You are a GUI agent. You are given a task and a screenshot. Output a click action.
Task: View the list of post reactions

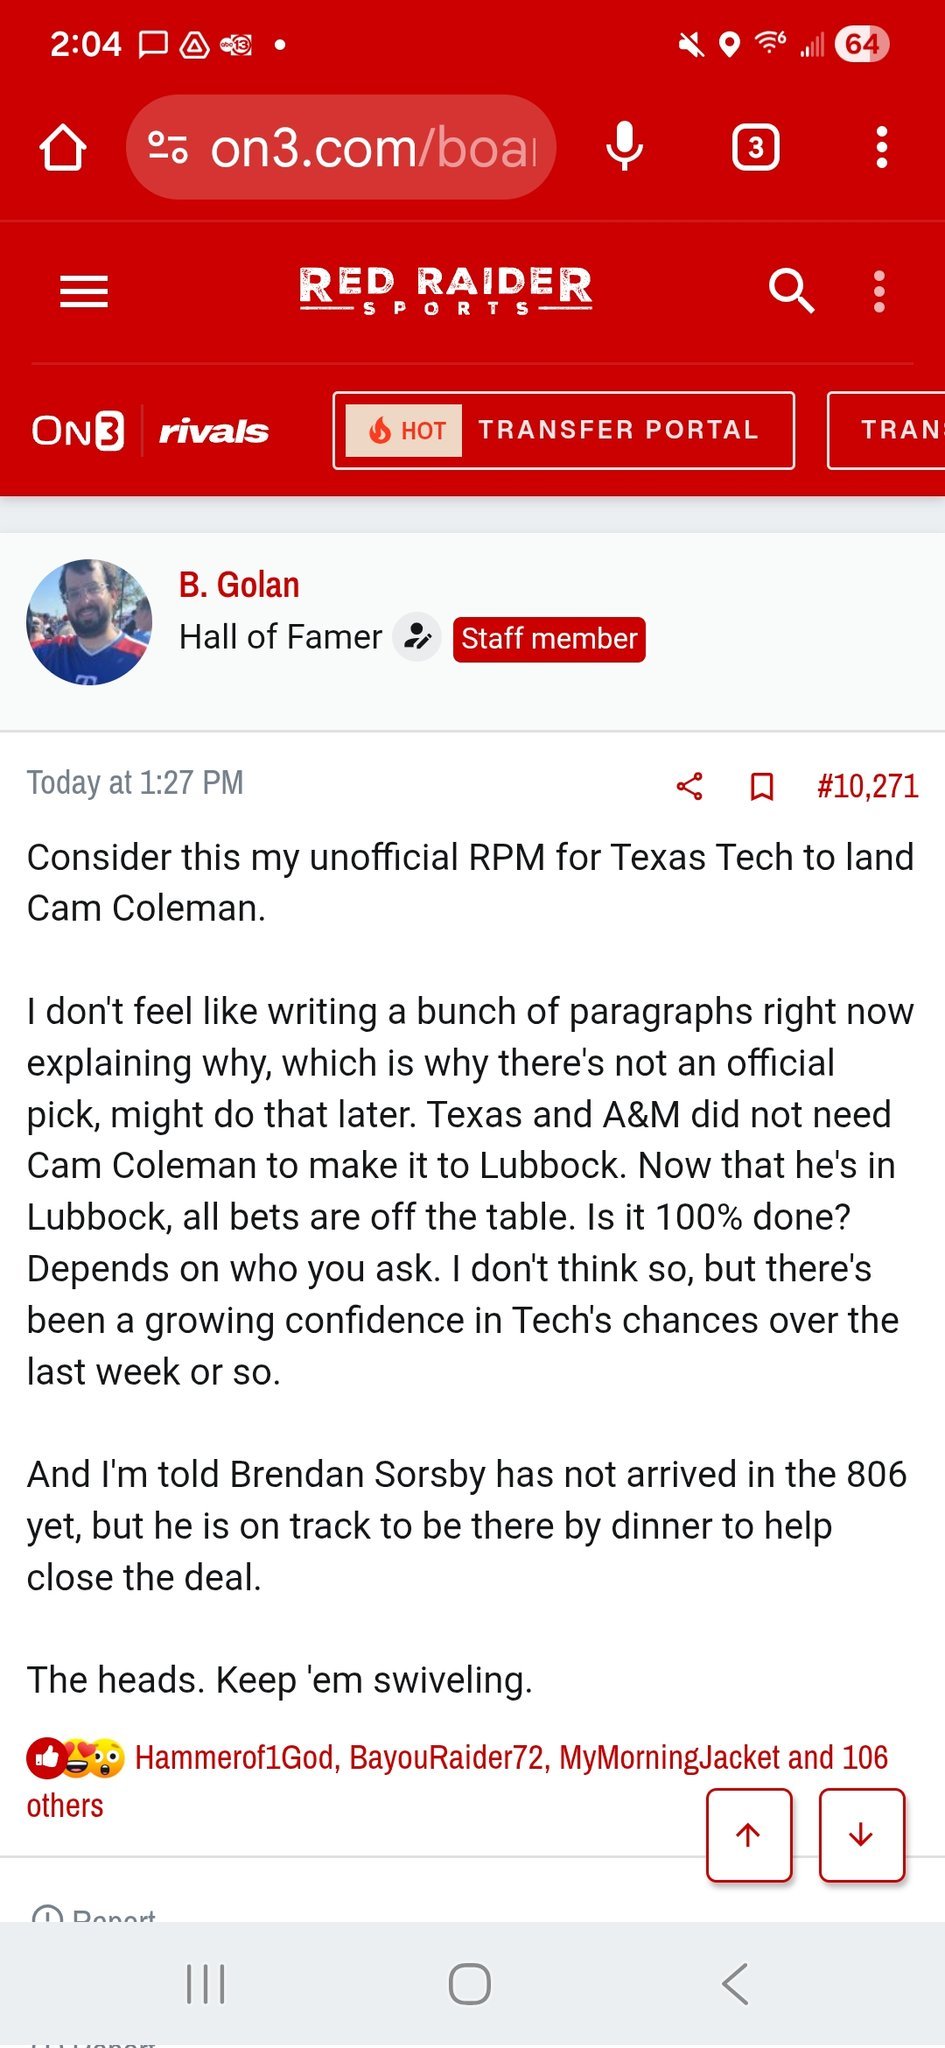pos(510,1757)
